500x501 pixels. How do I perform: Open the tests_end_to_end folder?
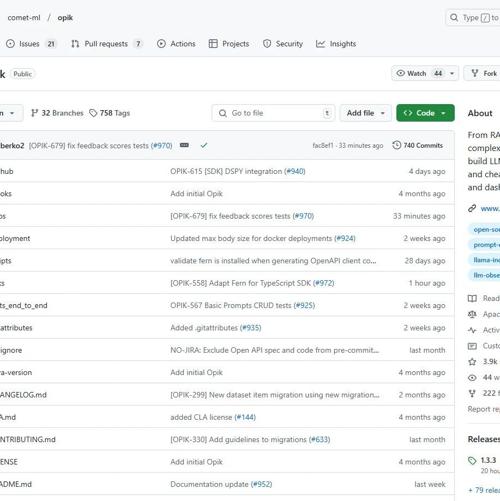coord(23,305)
